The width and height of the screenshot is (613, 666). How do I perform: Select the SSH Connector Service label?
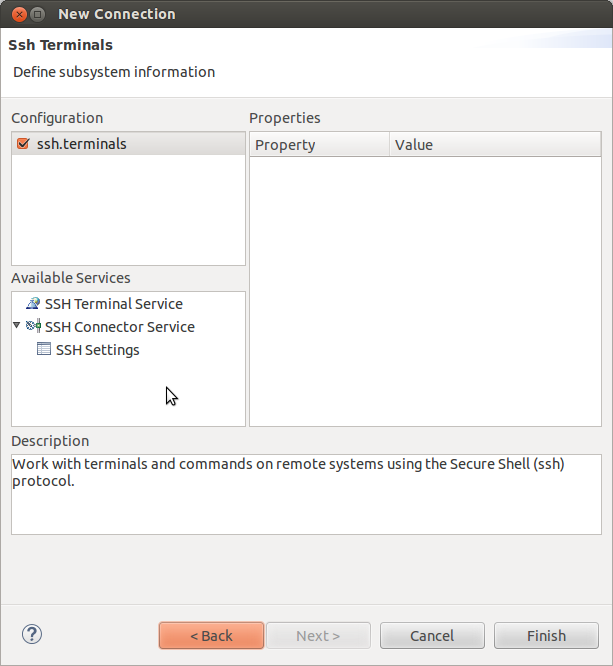(119, 327)
